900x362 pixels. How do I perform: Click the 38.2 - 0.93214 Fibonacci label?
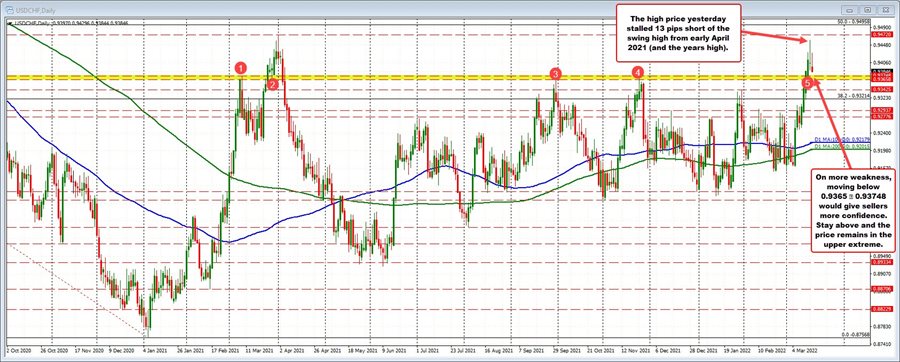(x=853, y=96)
